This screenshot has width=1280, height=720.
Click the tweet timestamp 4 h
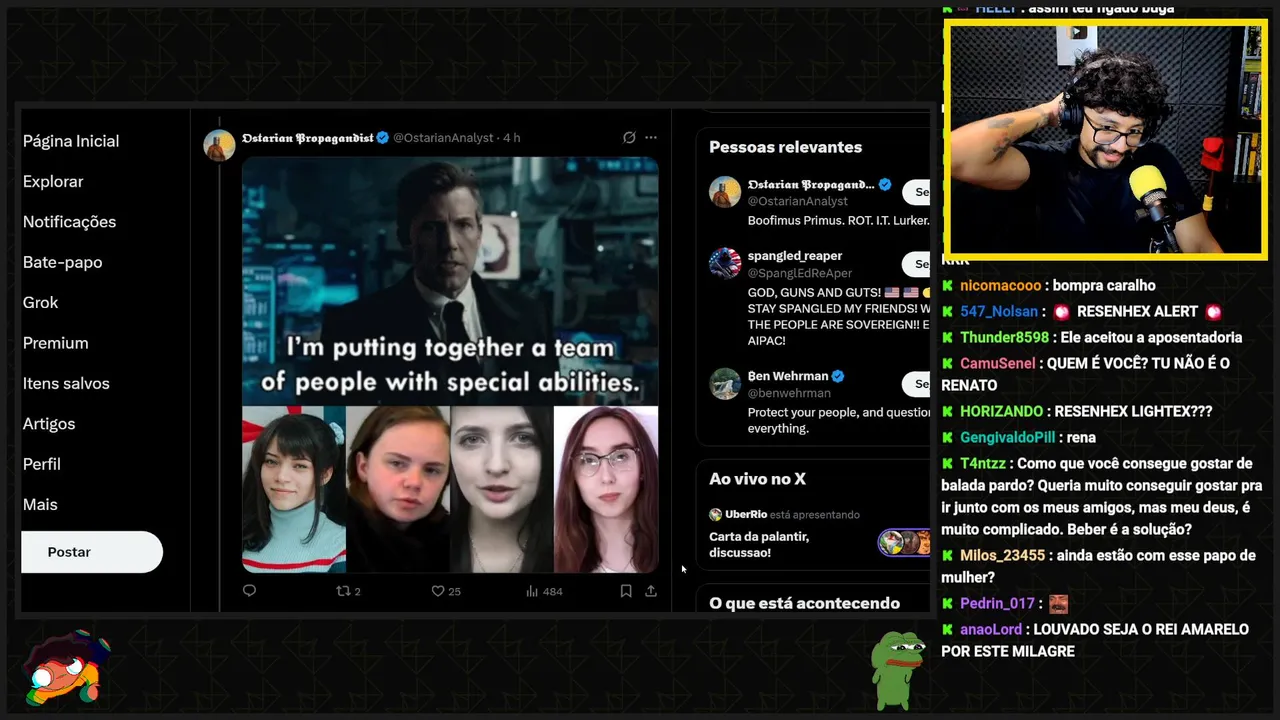click(511, 138)
